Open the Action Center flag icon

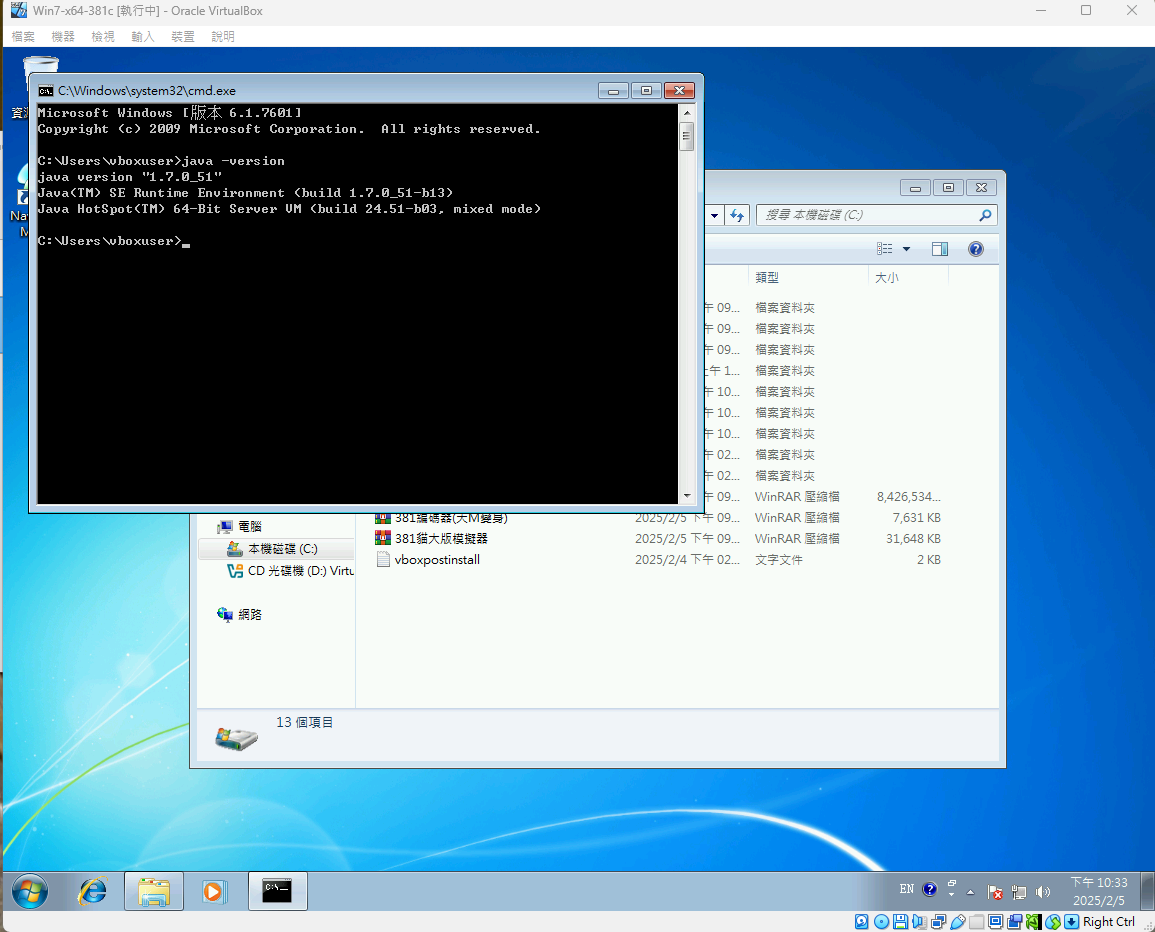pos(994,892)
